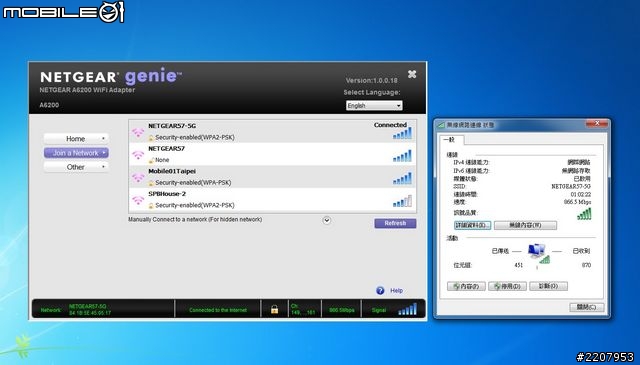Image resolution: width=640 pixels, height=365 pixels.
Task: Click the pink Wi-Fi icon beside NETGEAR57
Action: coord(138,155)
